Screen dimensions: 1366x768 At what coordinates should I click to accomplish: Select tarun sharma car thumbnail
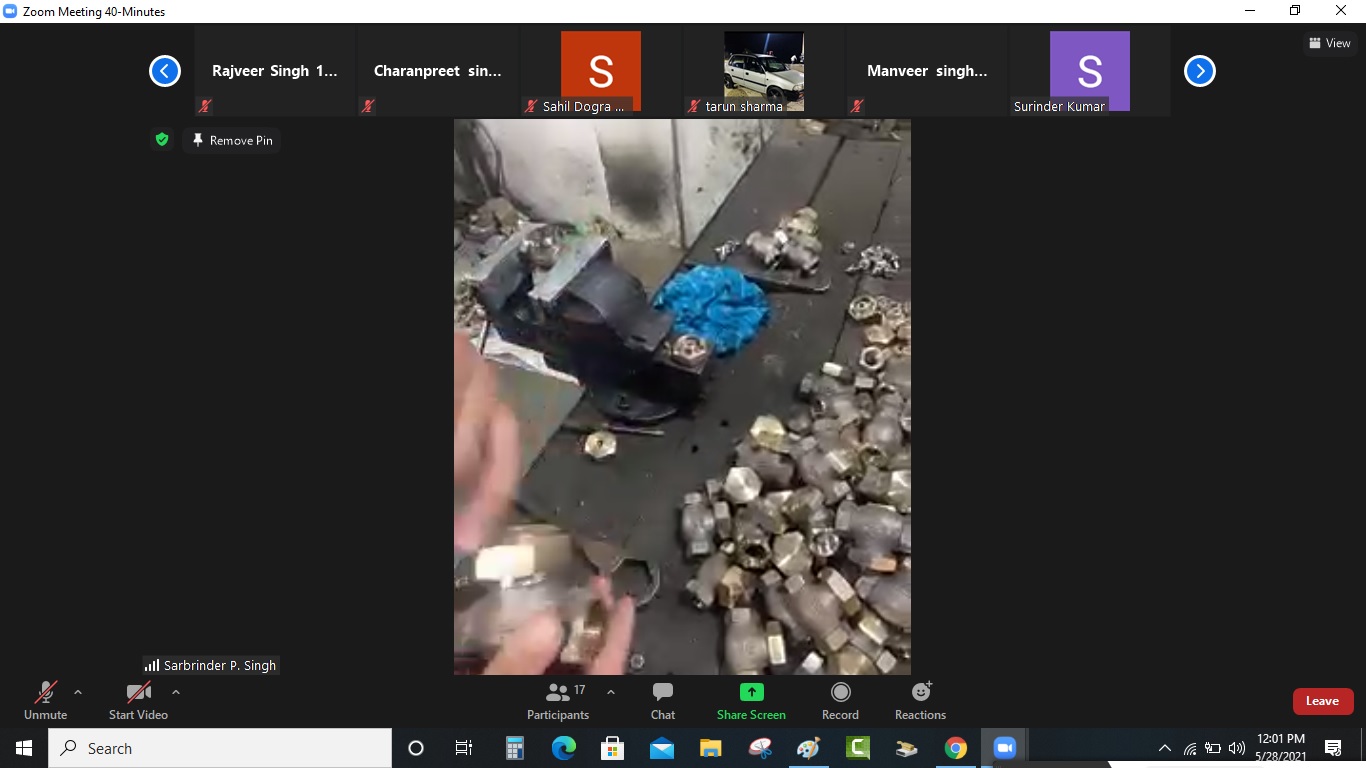coord(764,71)
